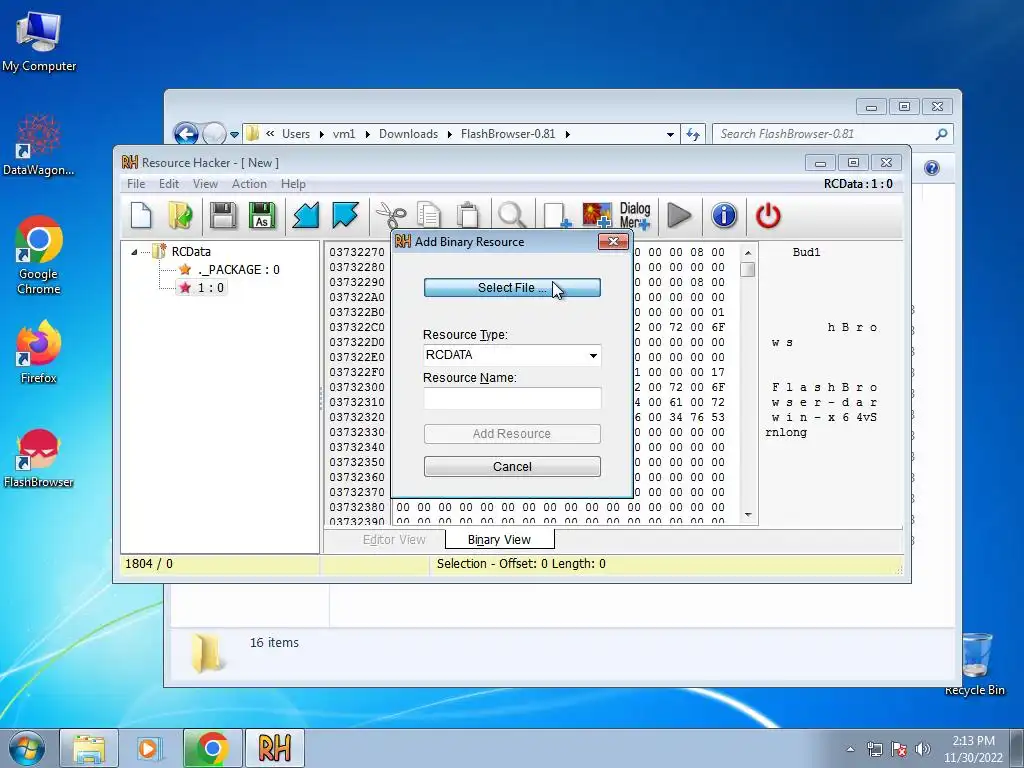Click the Cut scissors toolbar icon
The image size is (1024, 768).
coord(391,216)
